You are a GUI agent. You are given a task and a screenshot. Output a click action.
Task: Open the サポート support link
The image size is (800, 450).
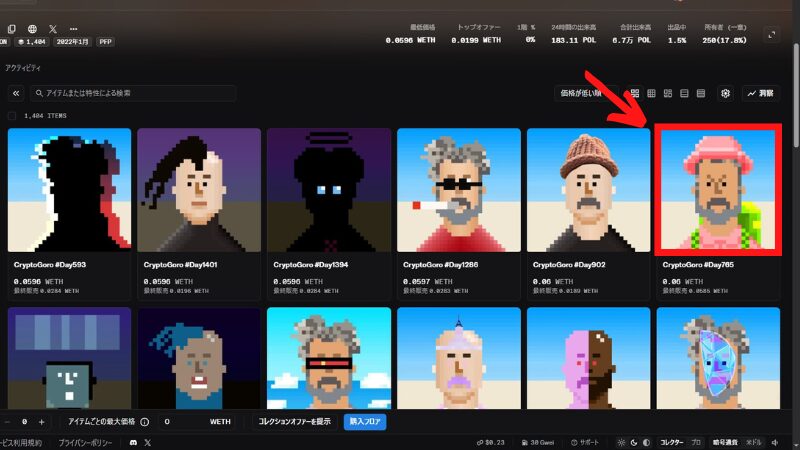tap(585, 443)
